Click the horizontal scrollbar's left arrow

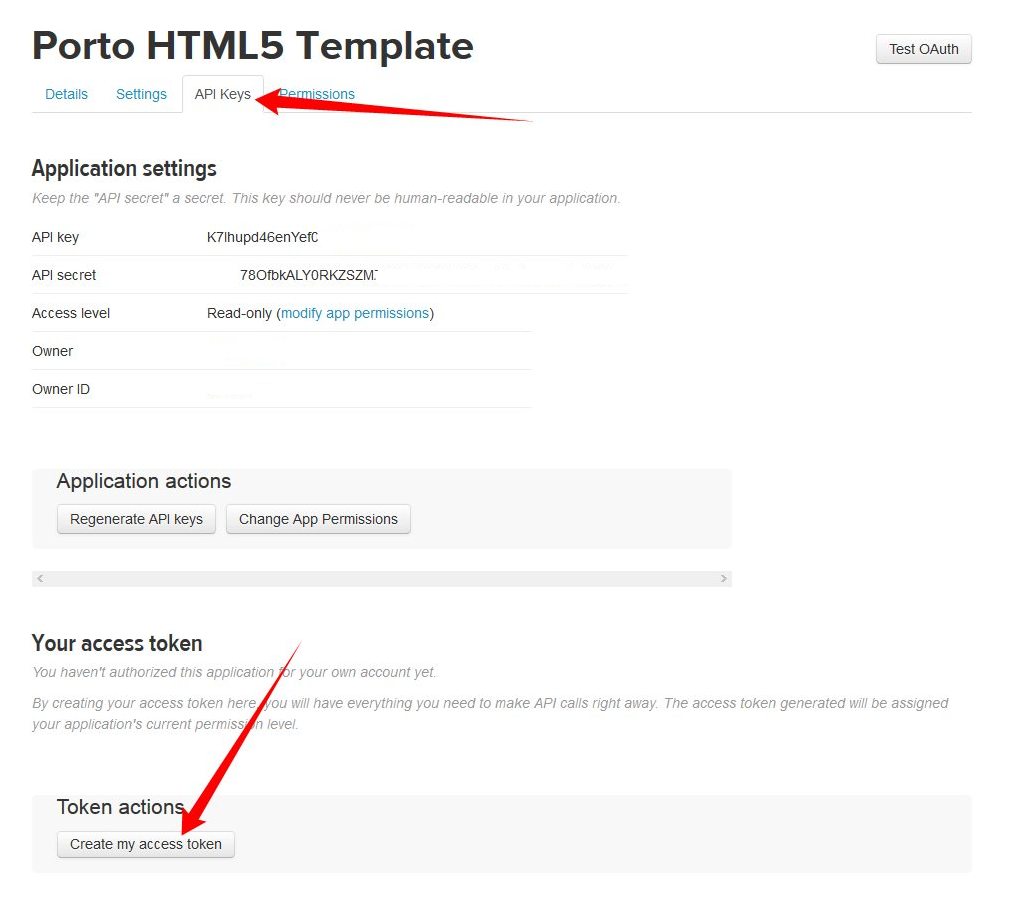click(40, 579)
